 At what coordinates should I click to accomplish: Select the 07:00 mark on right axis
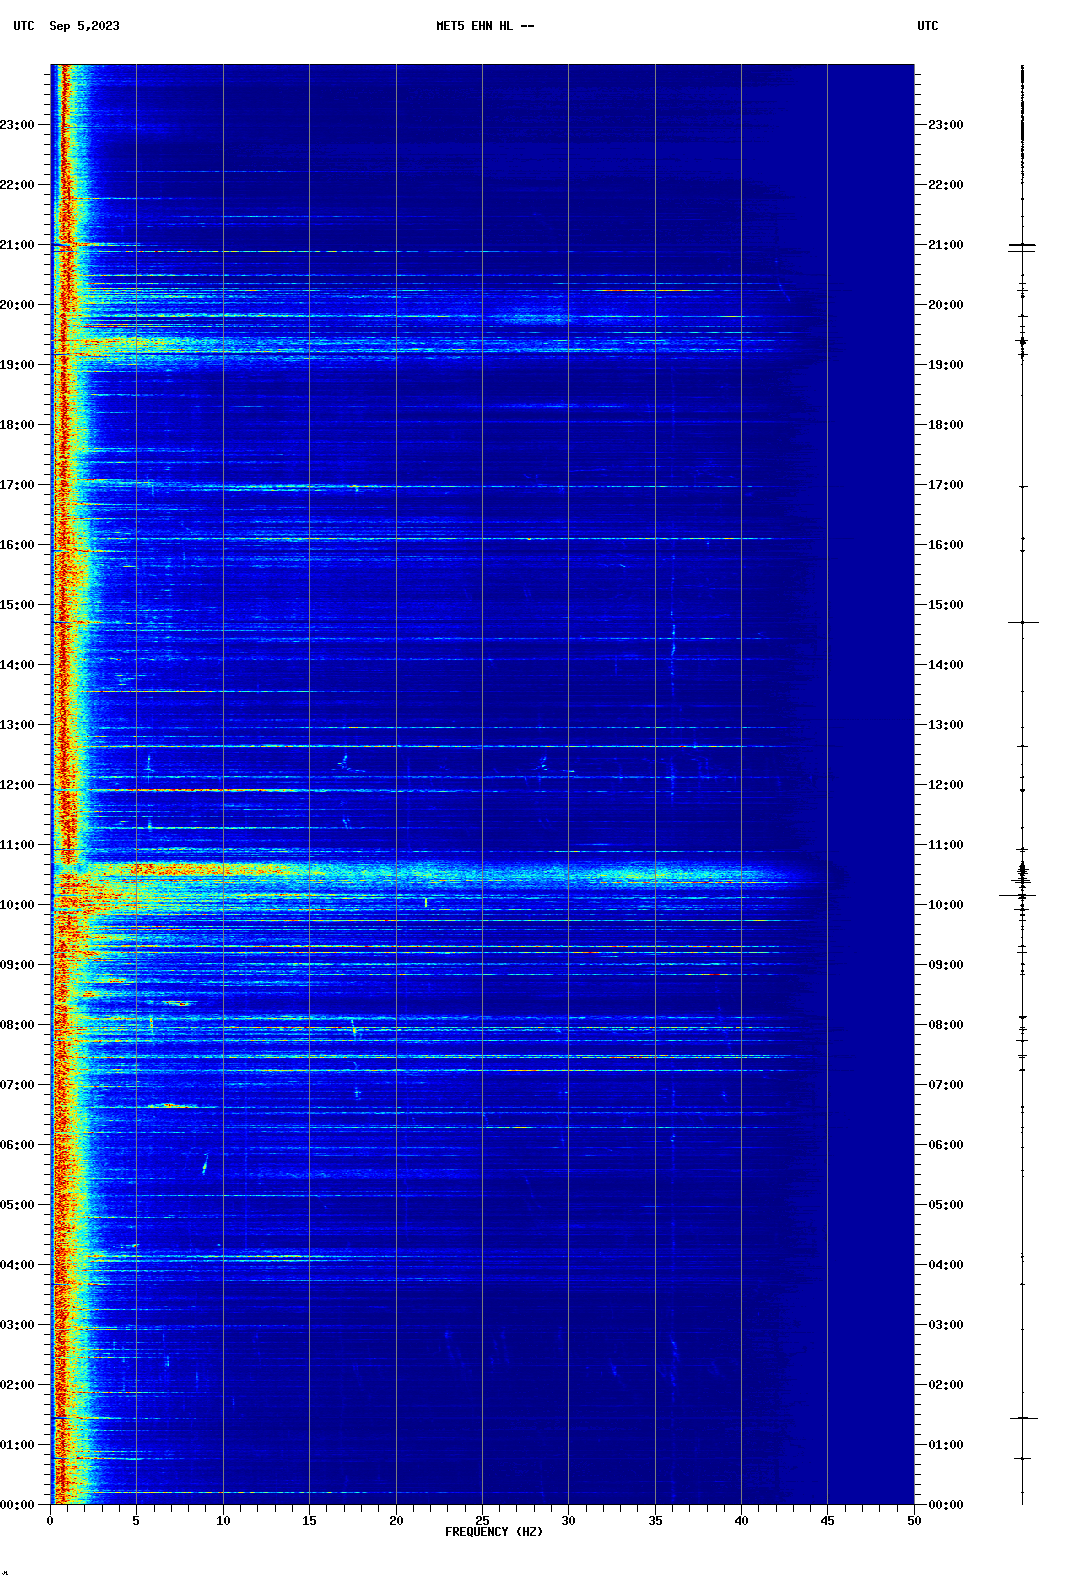pyautogui.click(x=945, y=1085)
